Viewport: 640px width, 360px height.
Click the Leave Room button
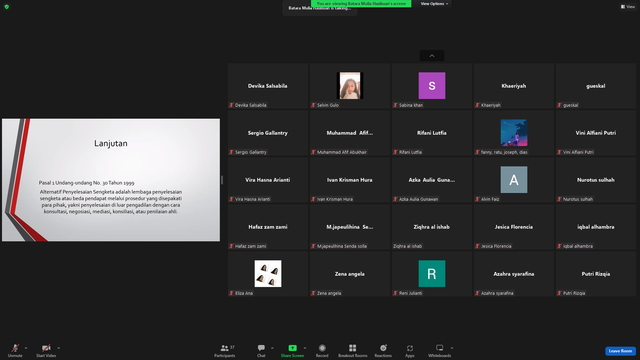pos(620,351)
